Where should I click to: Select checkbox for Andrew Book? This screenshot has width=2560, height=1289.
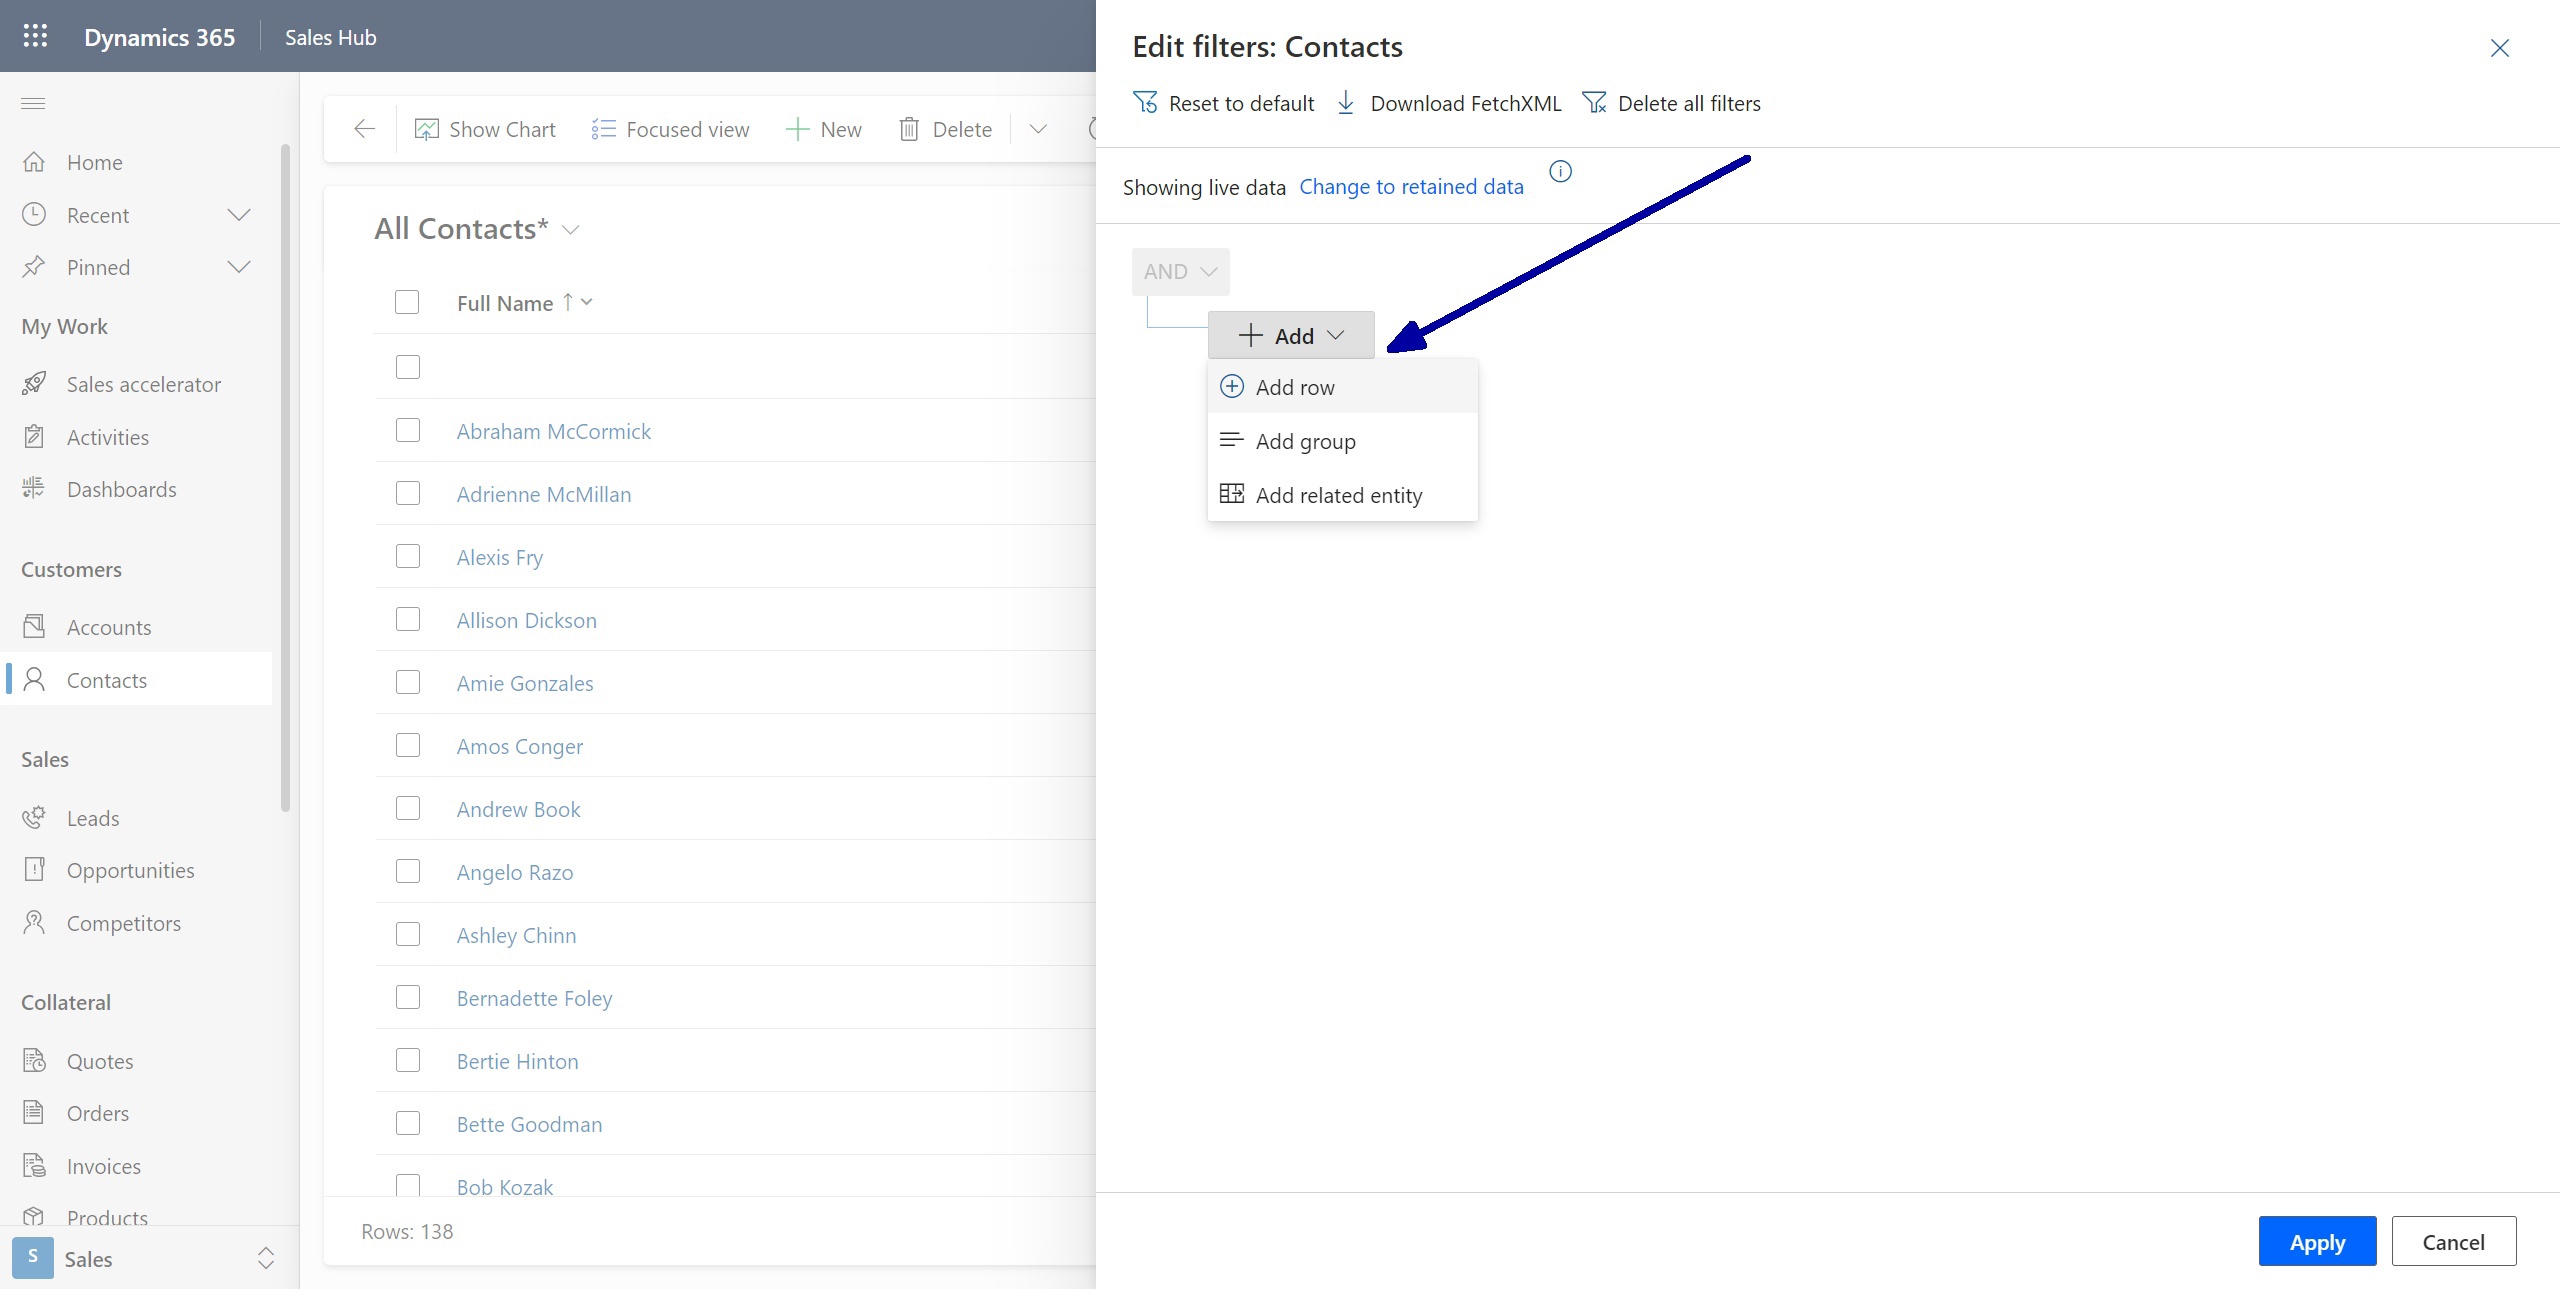(407, 808)
